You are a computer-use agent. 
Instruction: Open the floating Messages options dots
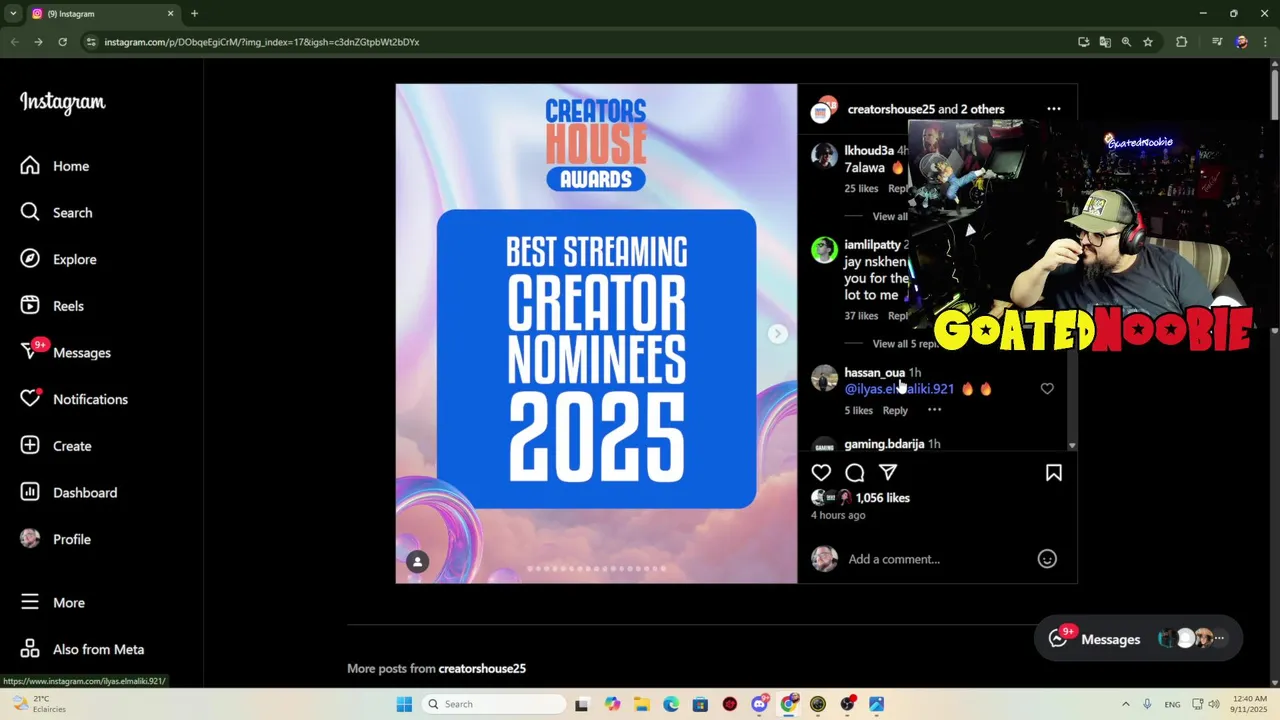pyautogui.click(x=1219, y=639)
